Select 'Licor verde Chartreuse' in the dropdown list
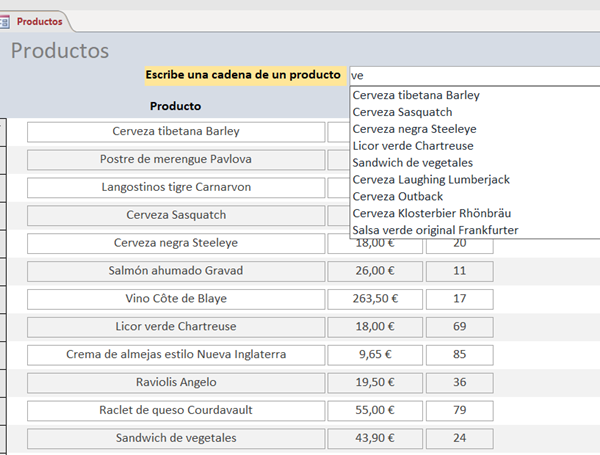Screen dimensions: 600x455 (415, 146)
